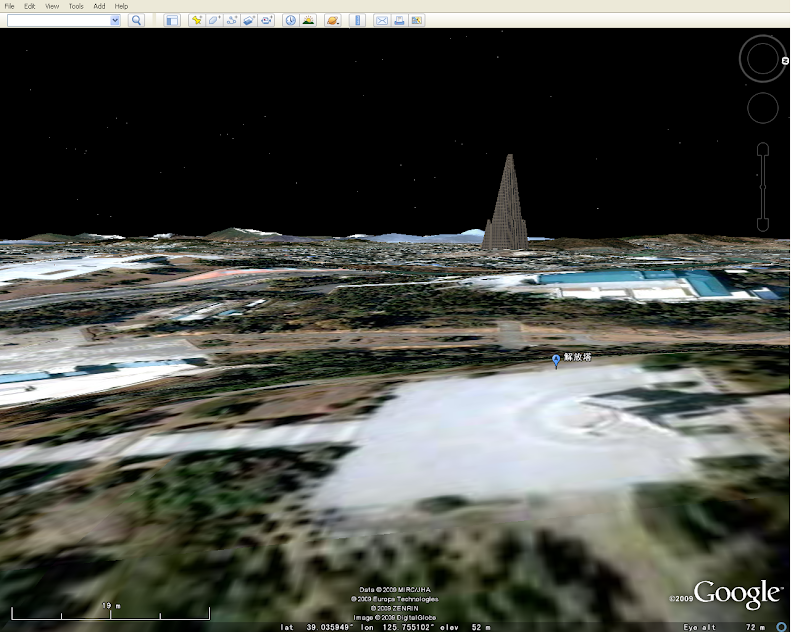This screenshot has width=800, height=632.
Task: Toggle the sidebar panel icon
Action: pyautogui.click(x=172, y=20)
